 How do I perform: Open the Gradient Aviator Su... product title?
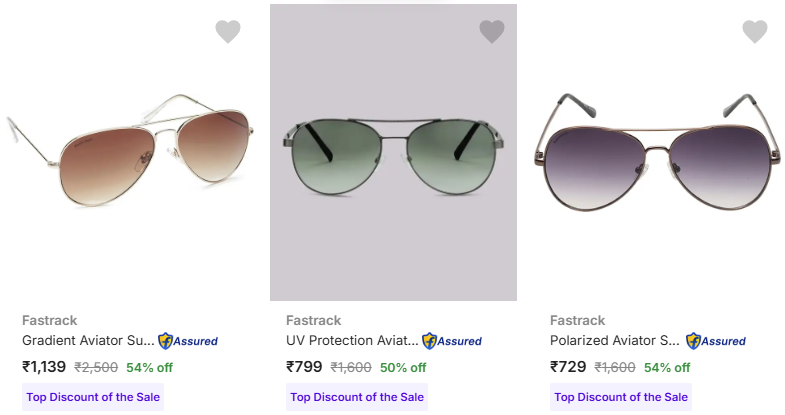[x=88, y=341]
